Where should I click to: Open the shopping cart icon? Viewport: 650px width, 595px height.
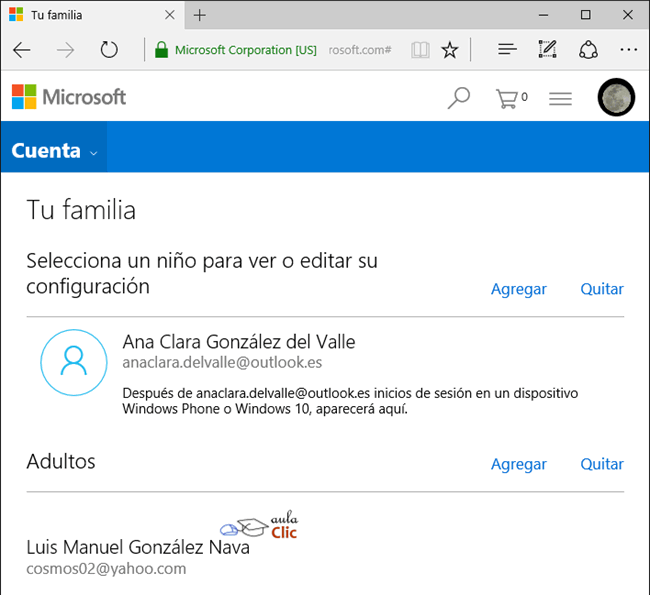[x=510, y=97]
